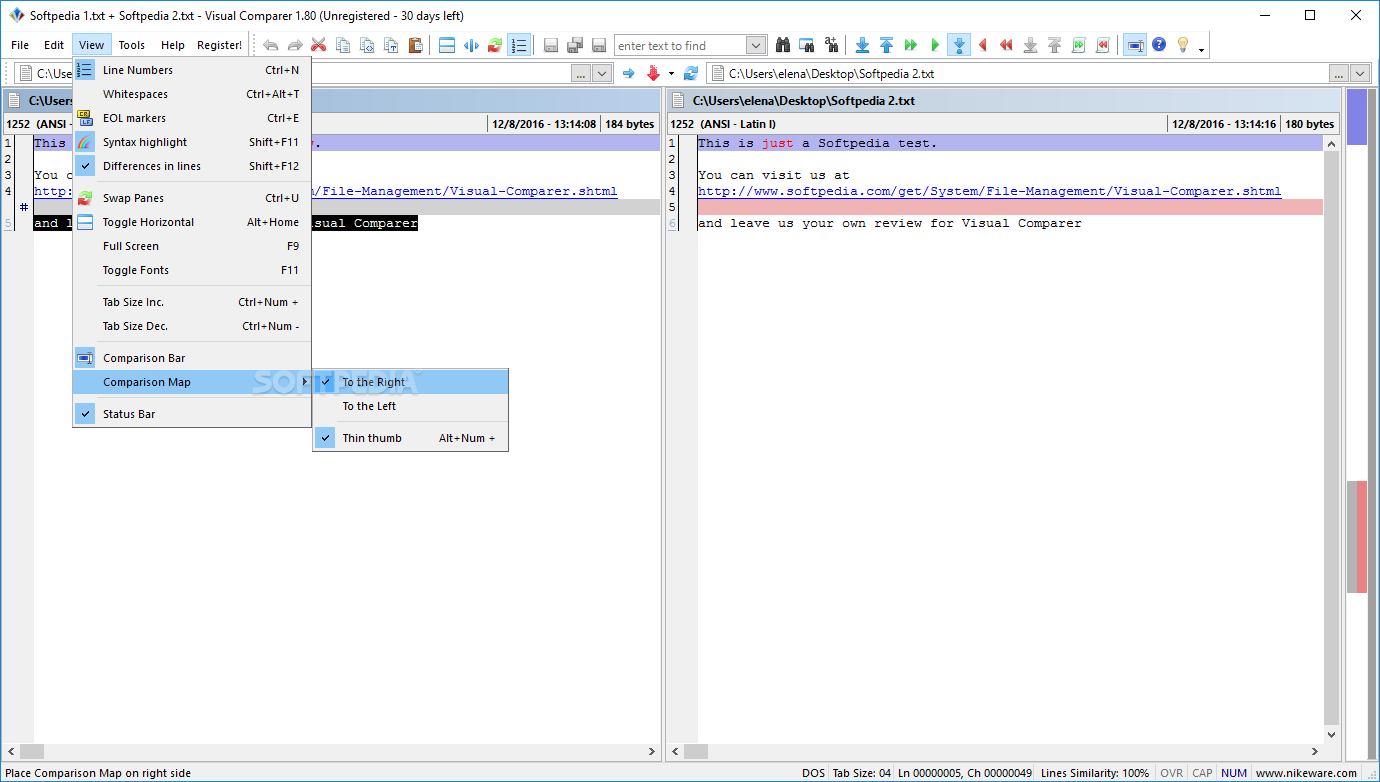1380x782 pixels.
Task: Click the blue arrow between path fields
Action: click(x=629, y=73)
